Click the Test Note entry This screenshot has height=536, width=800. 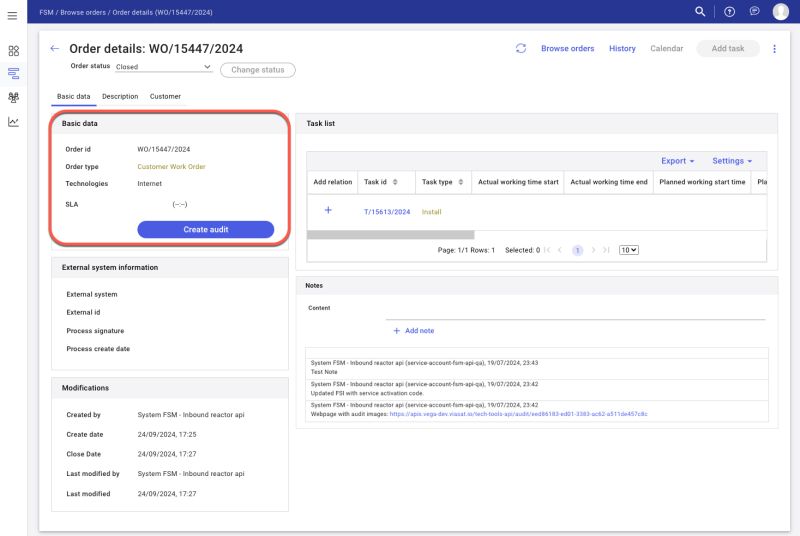(324, 372)
